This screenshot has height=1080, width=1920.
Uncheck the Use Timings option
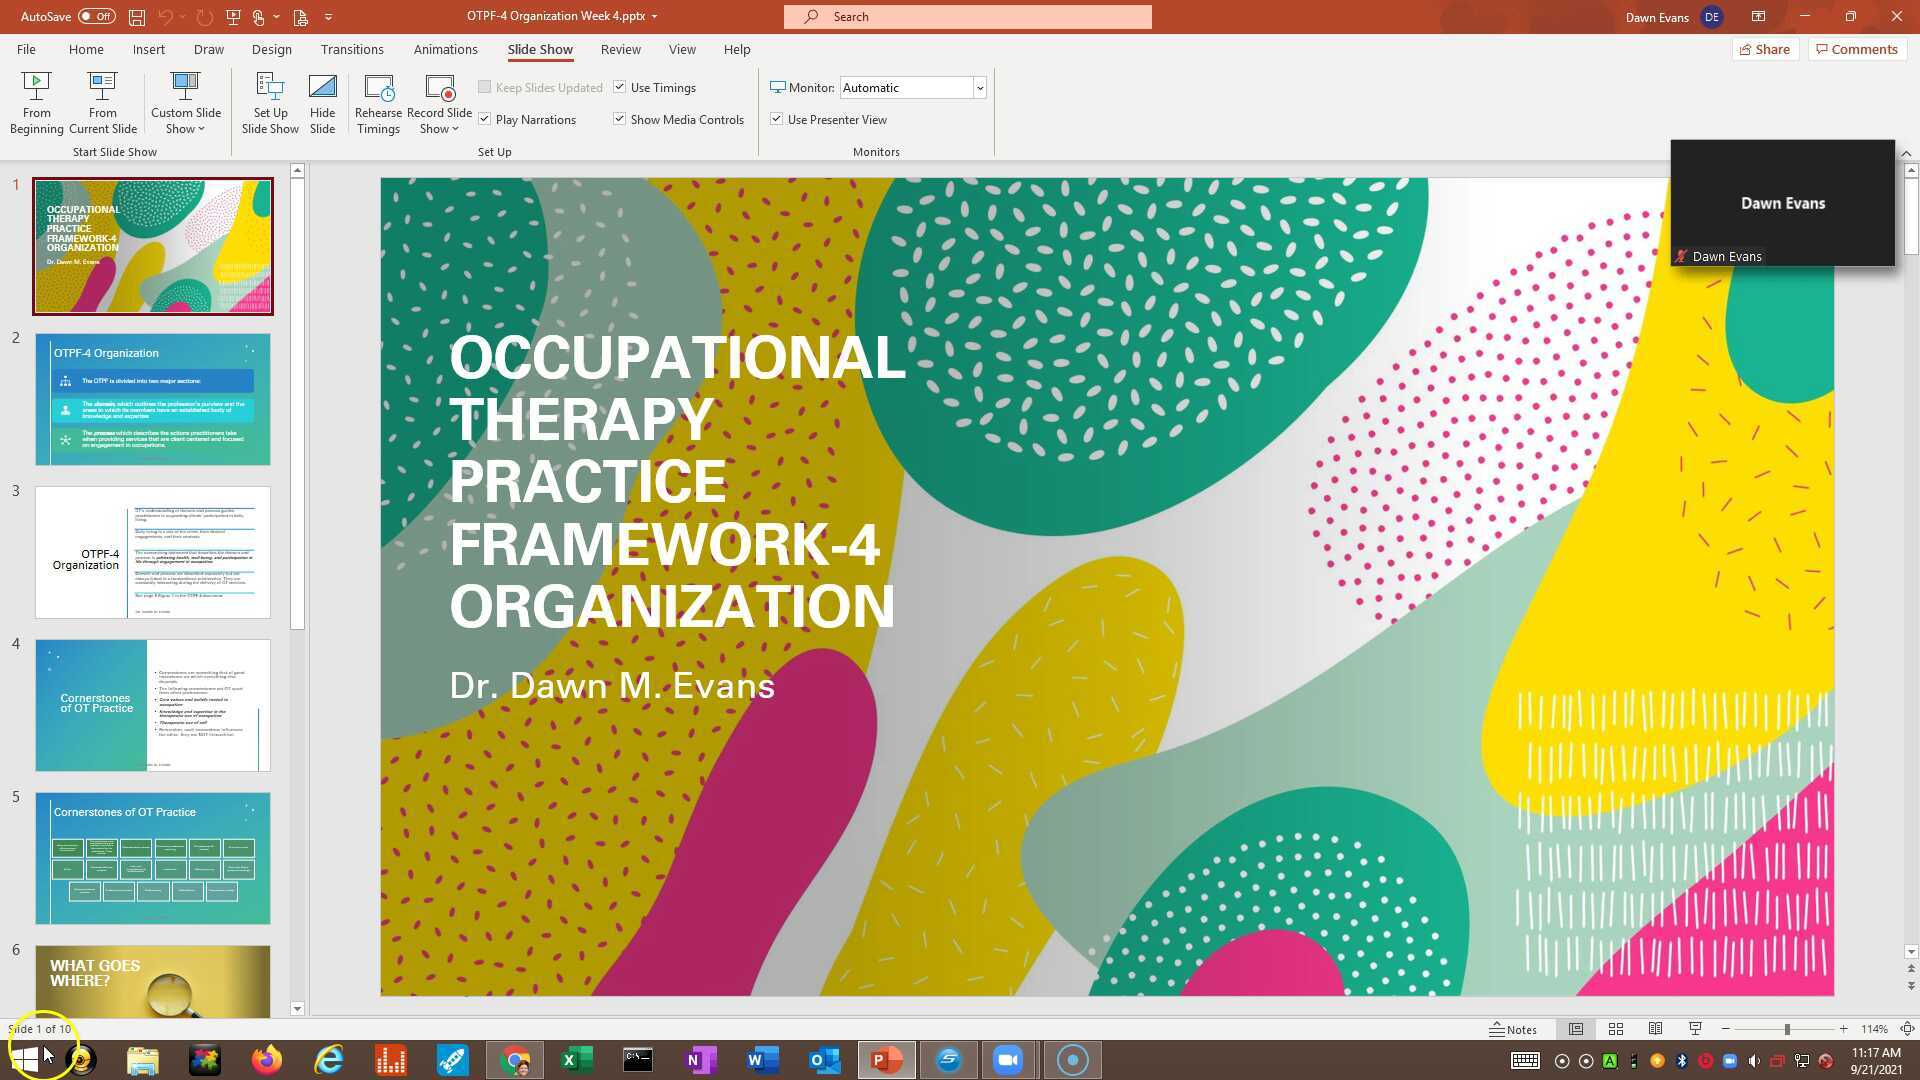(x=620, y=87)
